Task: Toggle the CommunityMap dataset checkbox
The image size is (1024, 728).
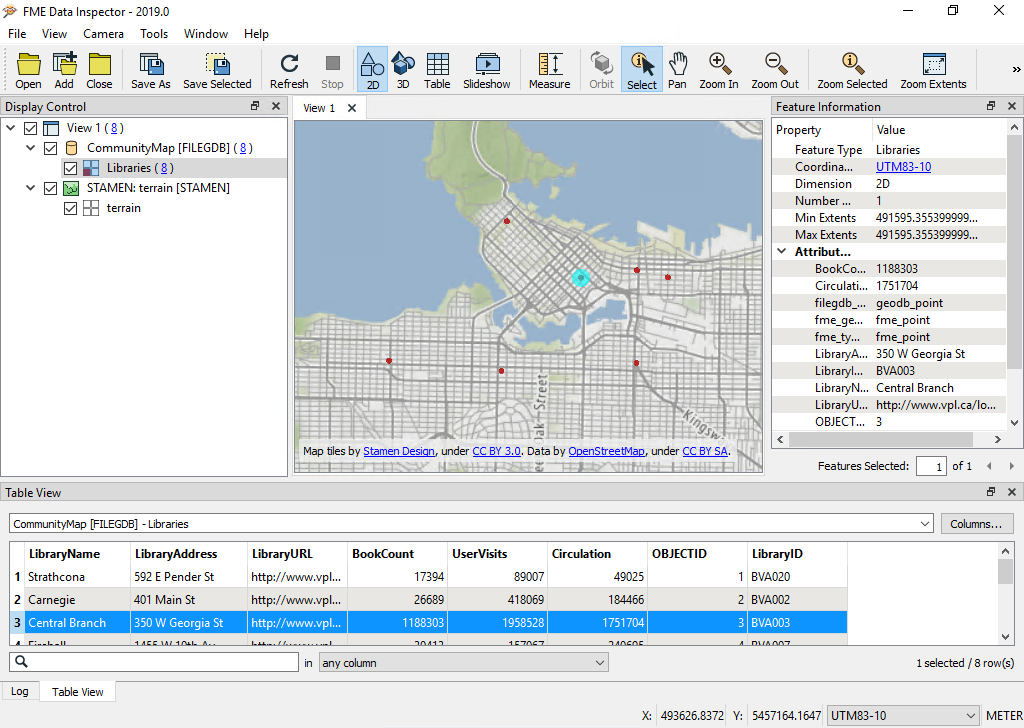Action: point(51,148)
